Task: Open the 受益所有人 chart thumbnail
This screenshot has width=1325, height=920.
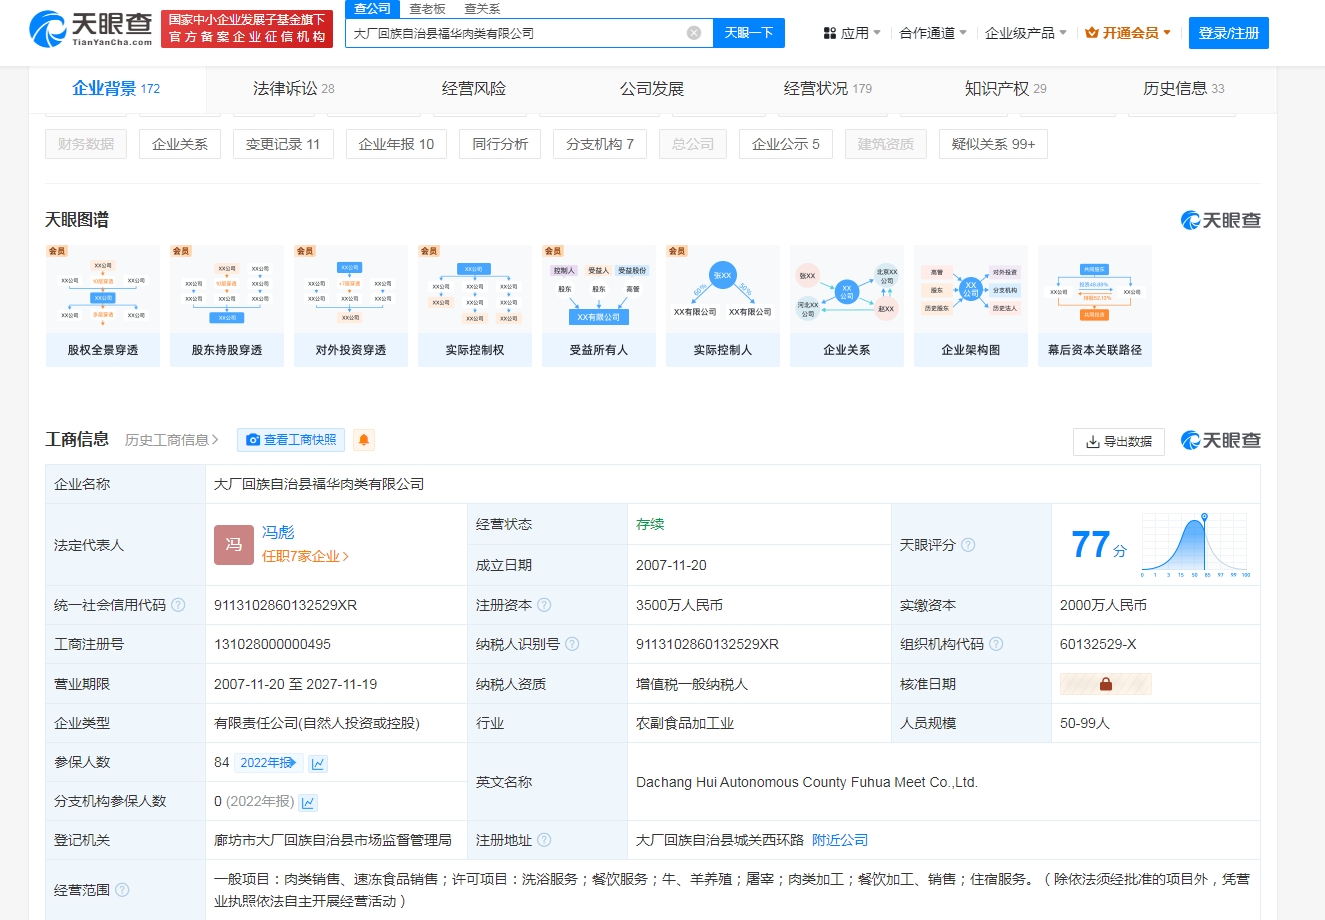Action: tap(599, 306)
